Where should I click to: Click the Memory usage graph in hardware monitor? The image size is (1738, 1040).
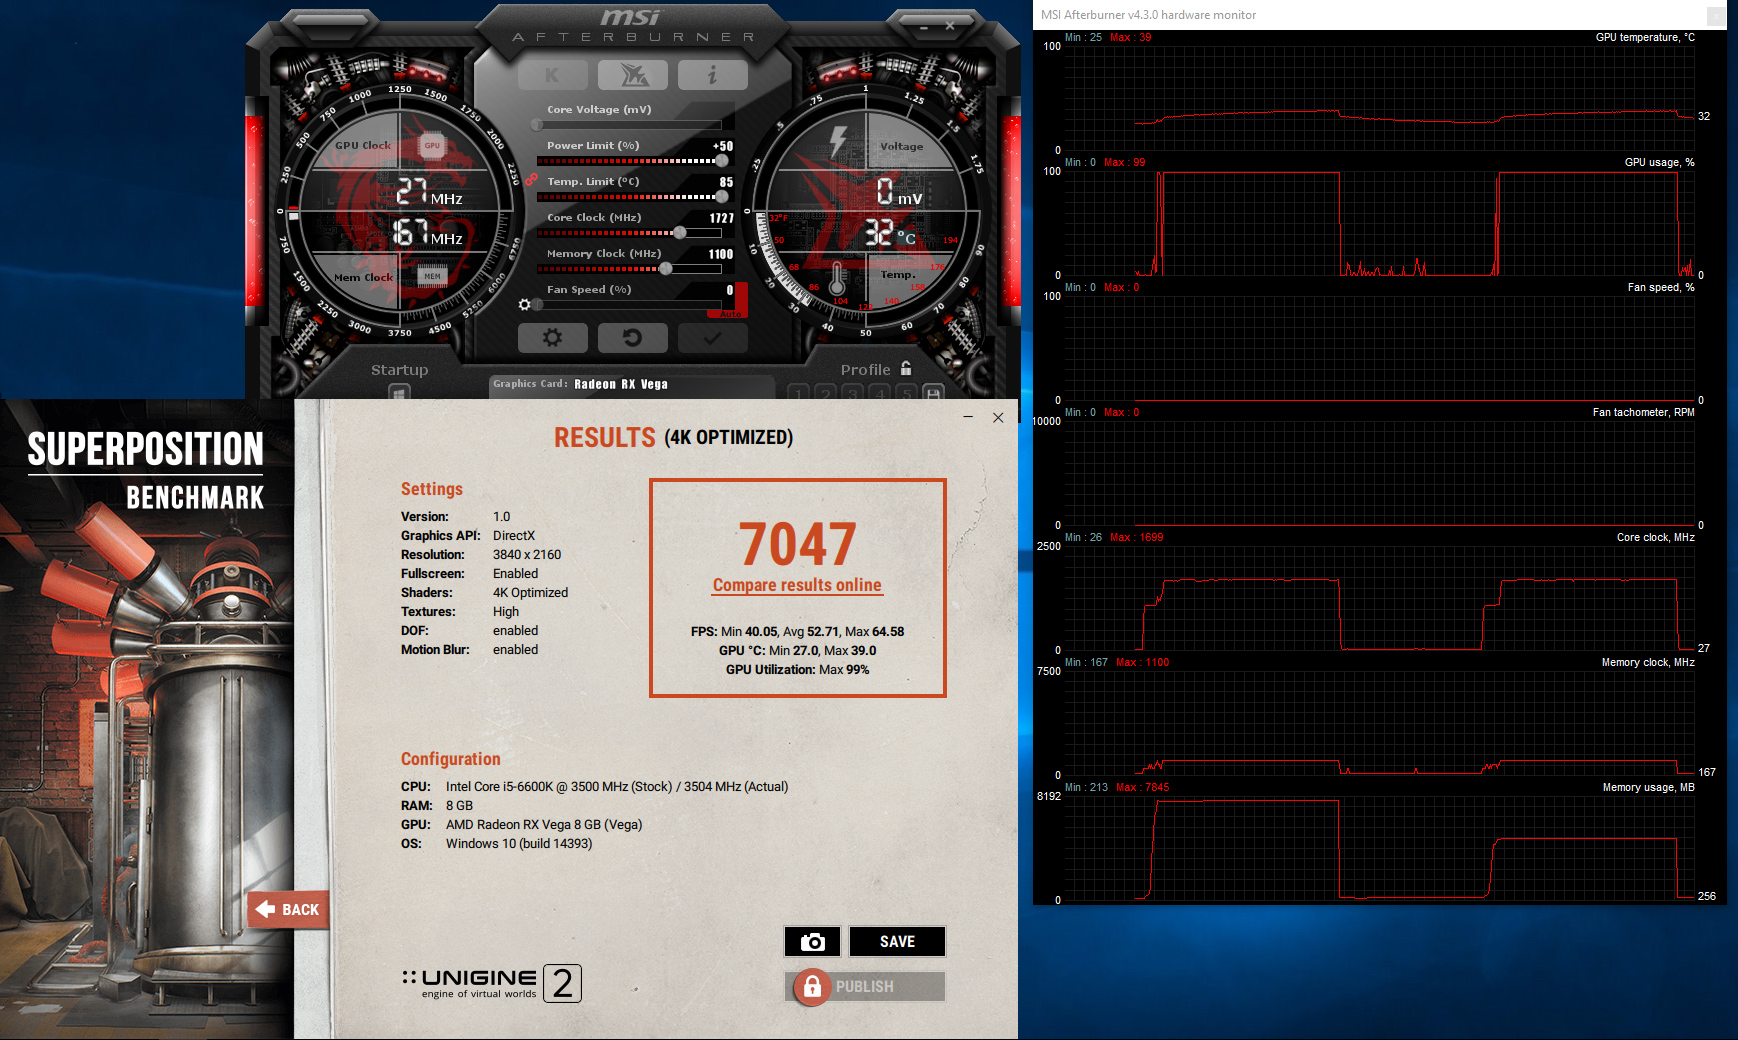click(x=1379, y=848)
